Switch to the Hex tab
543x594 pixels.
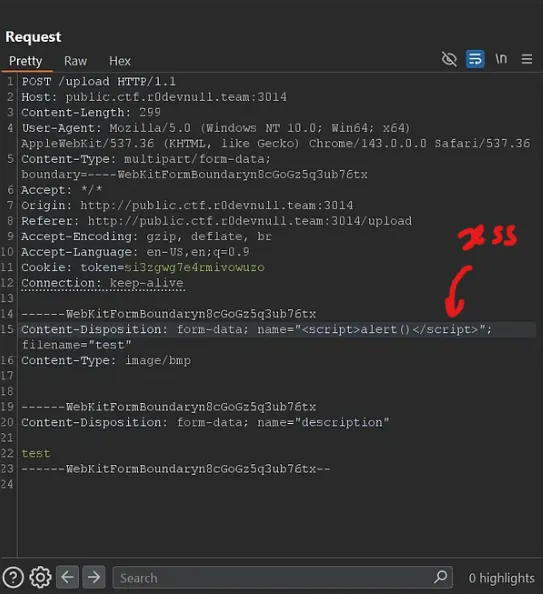120,61
